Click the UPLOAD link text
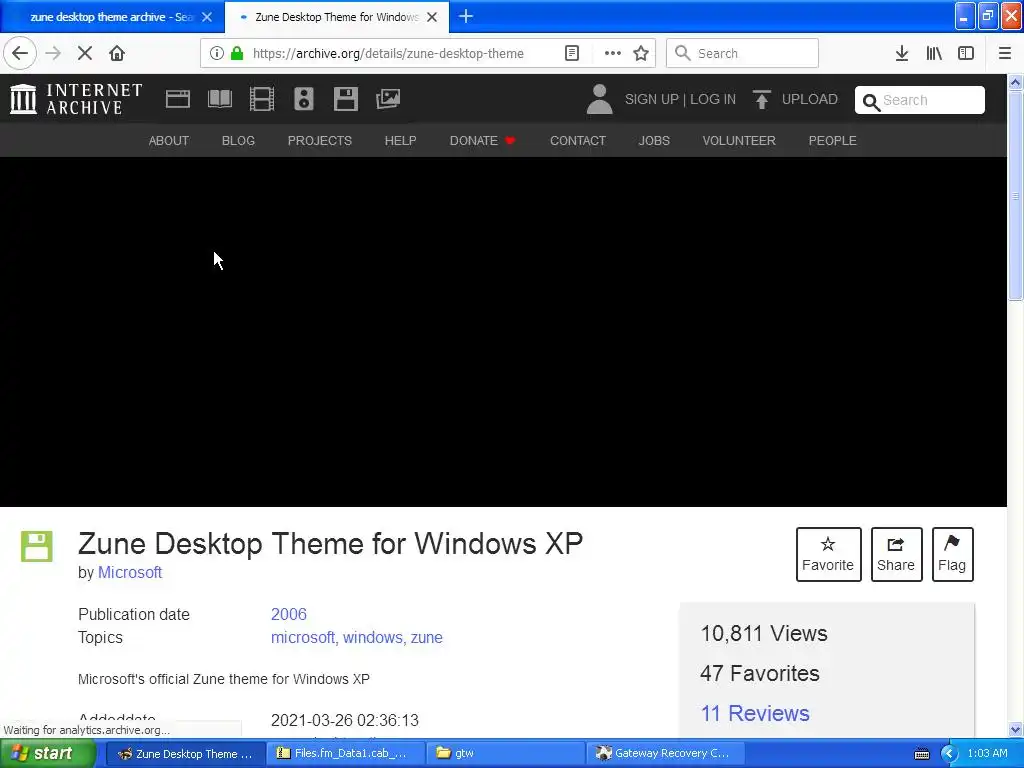 pyautogui.click(x=810, y=99)
